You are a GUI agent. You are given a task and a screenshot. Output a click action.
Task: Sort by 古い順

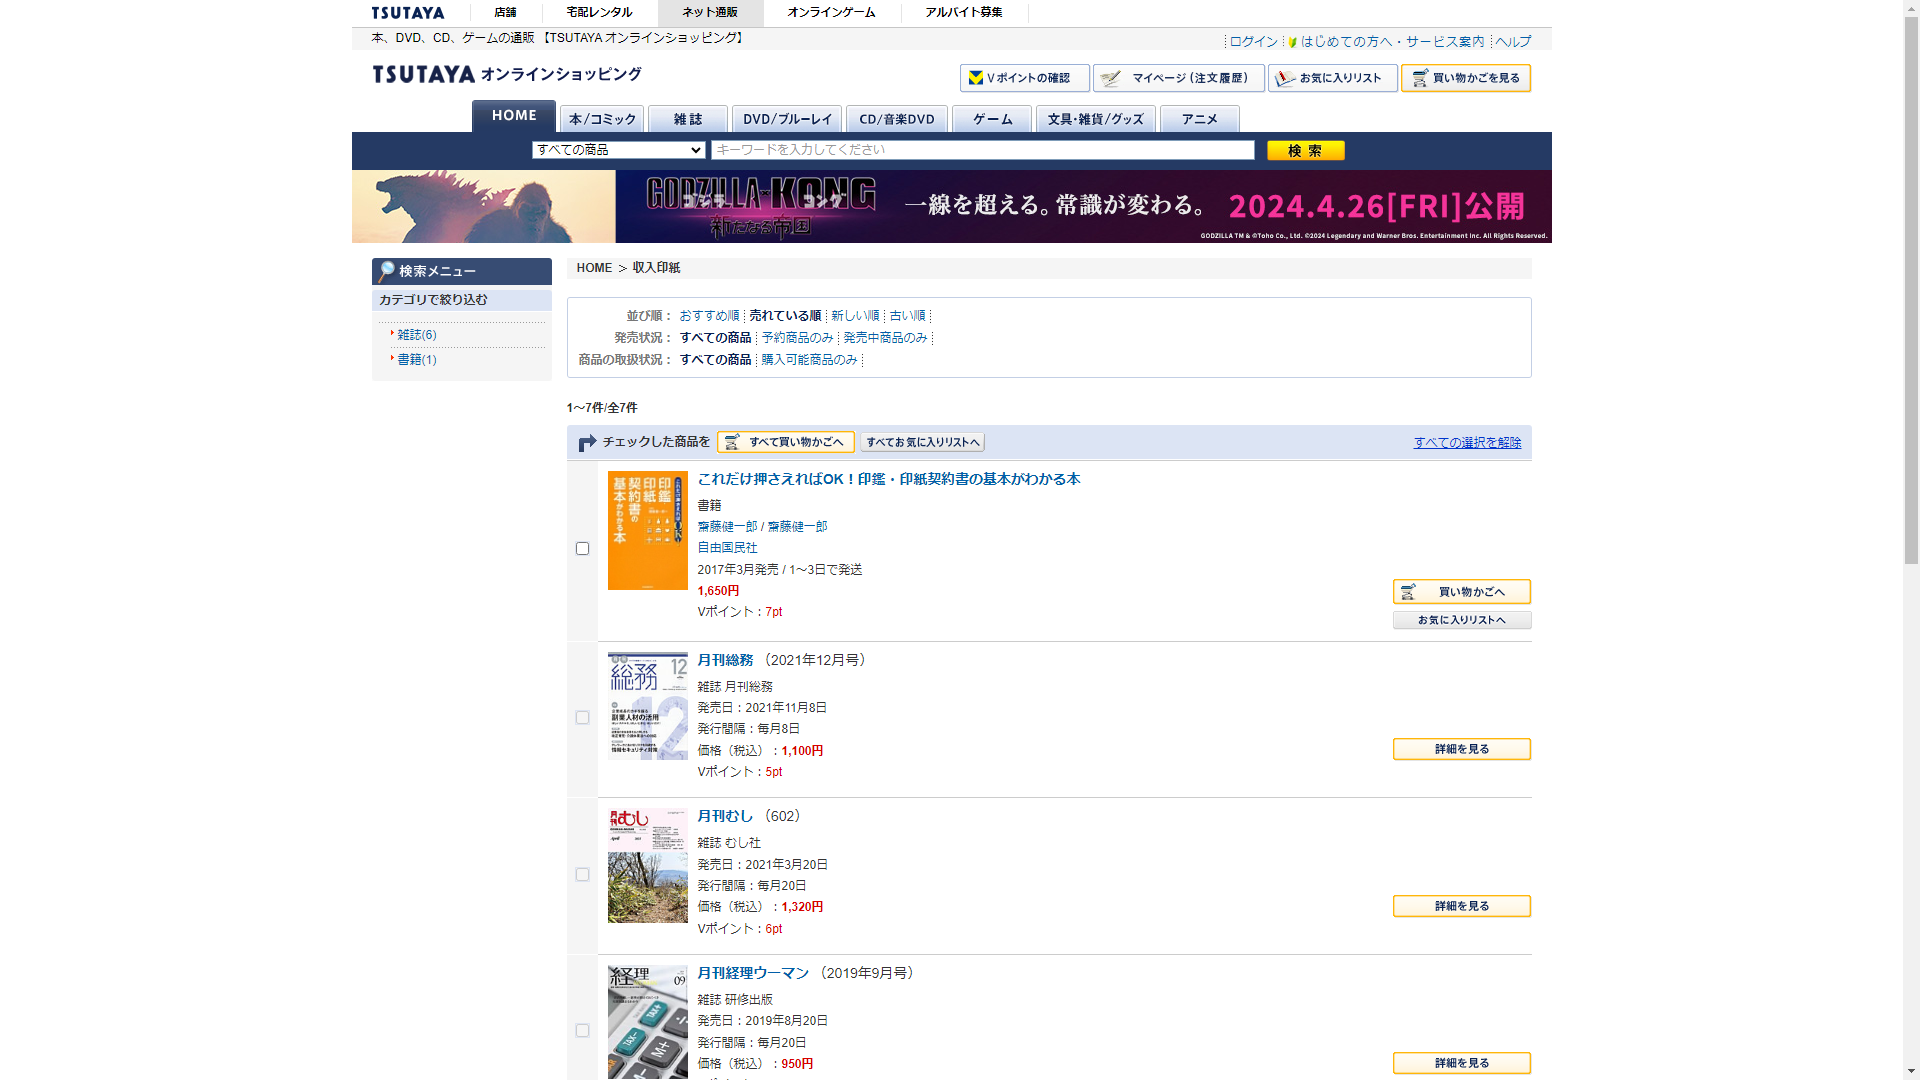[907, 316]
